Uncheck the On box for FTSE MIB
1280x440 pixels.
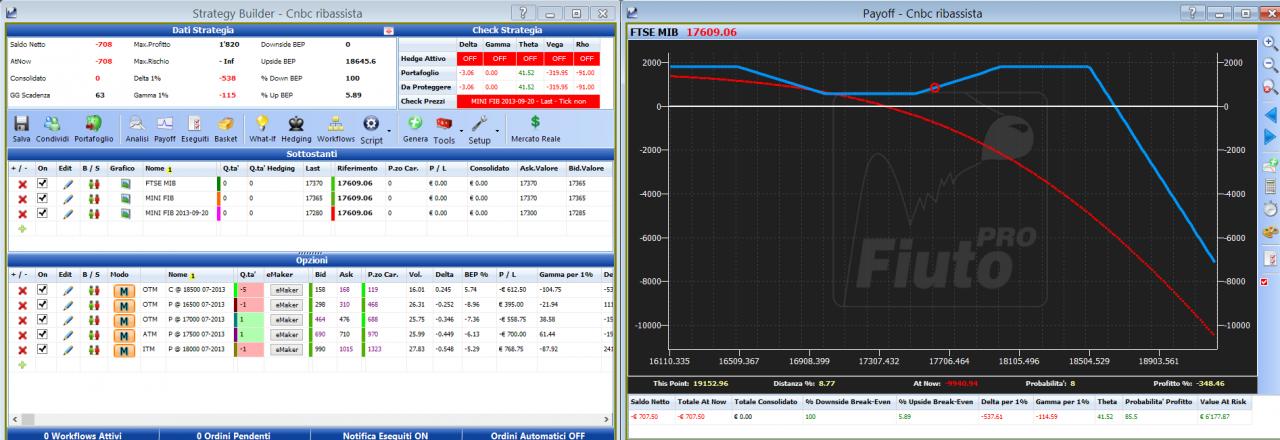(x=42, y=184)
